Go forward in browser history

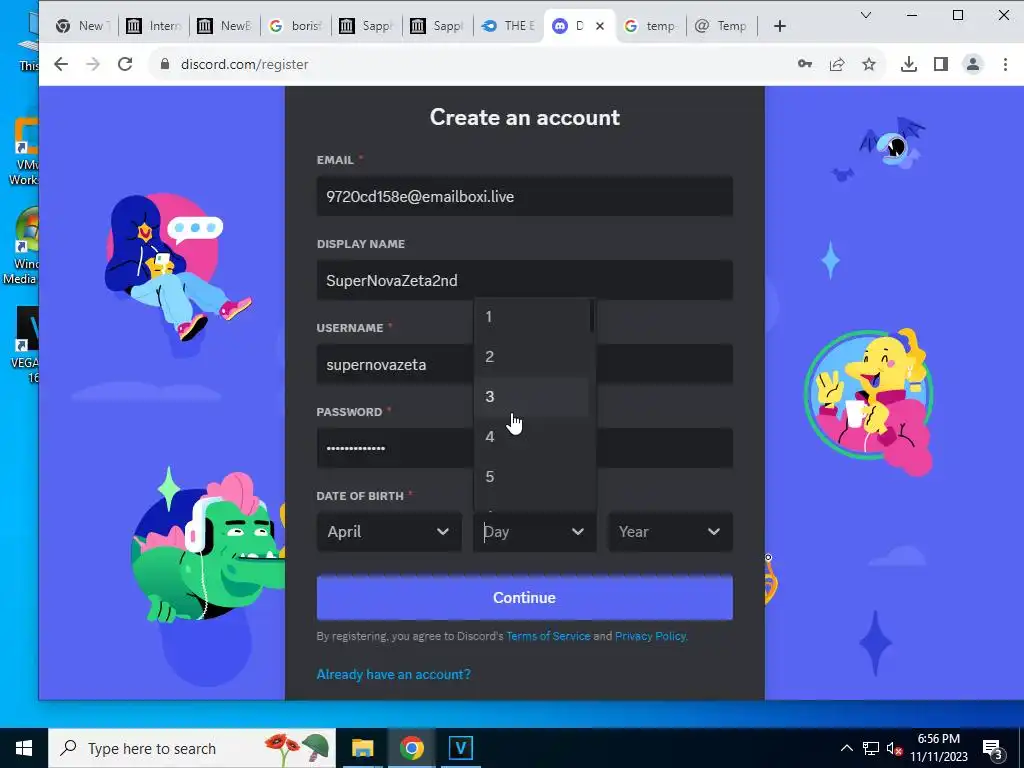93,64
